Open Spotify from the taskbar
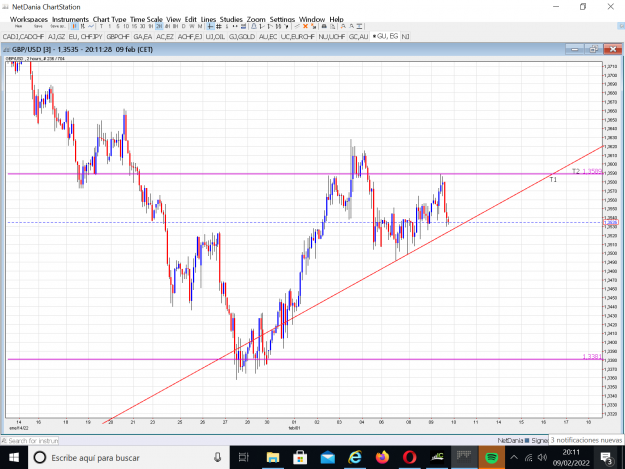Viewport: 625px width, 469px height. [491, 457]
